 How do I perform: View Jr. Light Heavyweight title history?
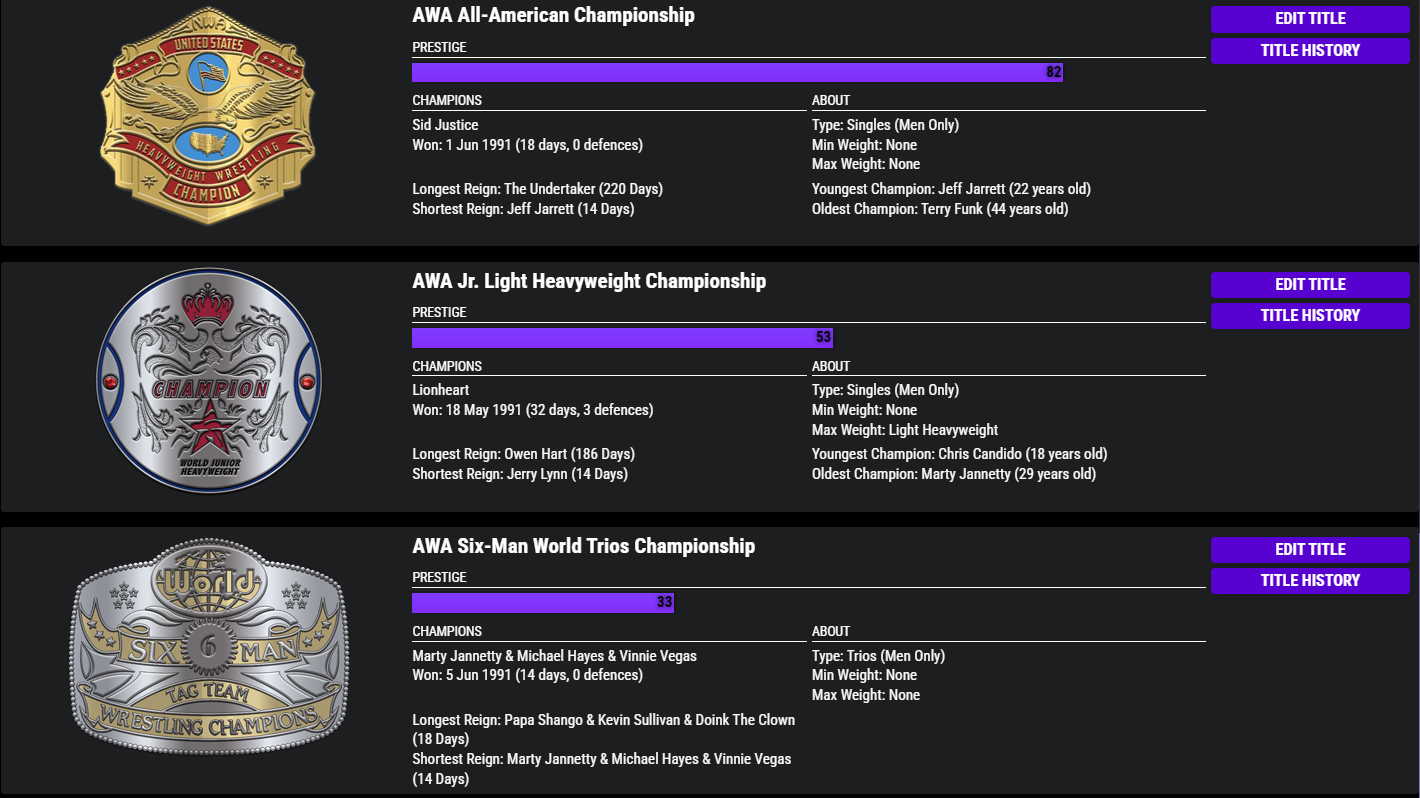1309,315
